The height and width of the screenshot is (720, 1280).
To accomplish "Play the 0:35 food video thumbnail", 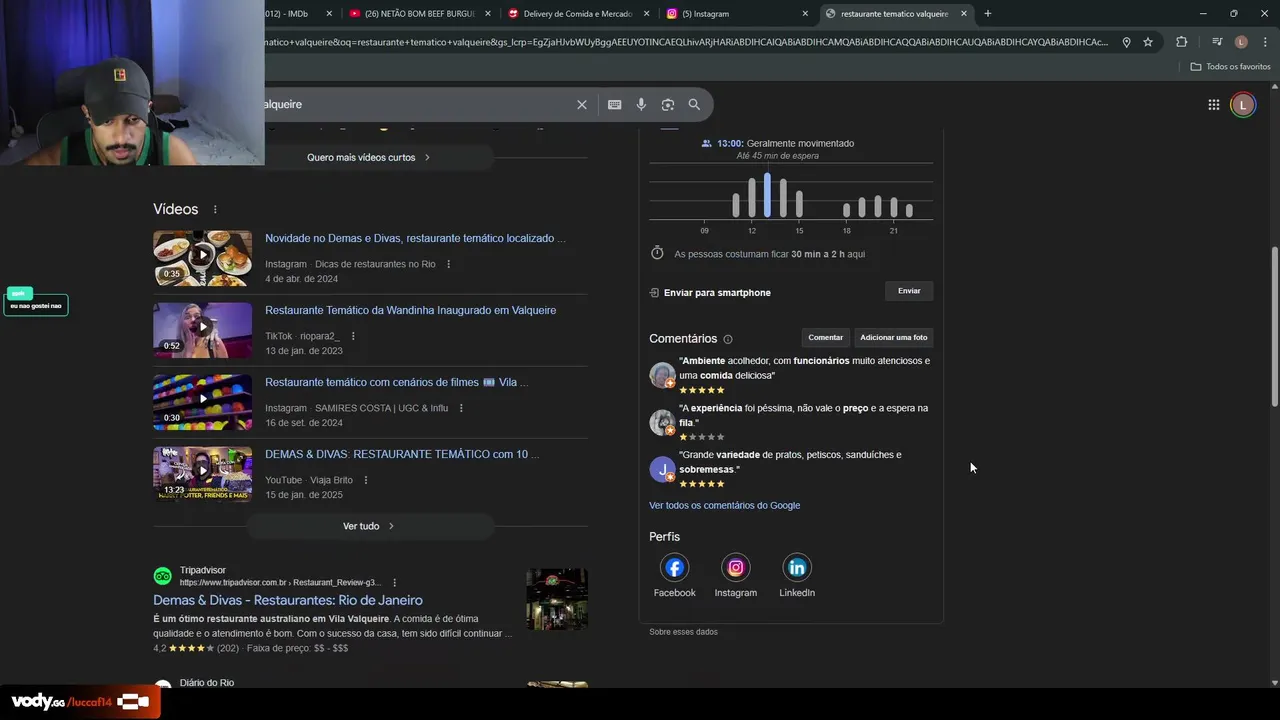I will click(202, 258).
